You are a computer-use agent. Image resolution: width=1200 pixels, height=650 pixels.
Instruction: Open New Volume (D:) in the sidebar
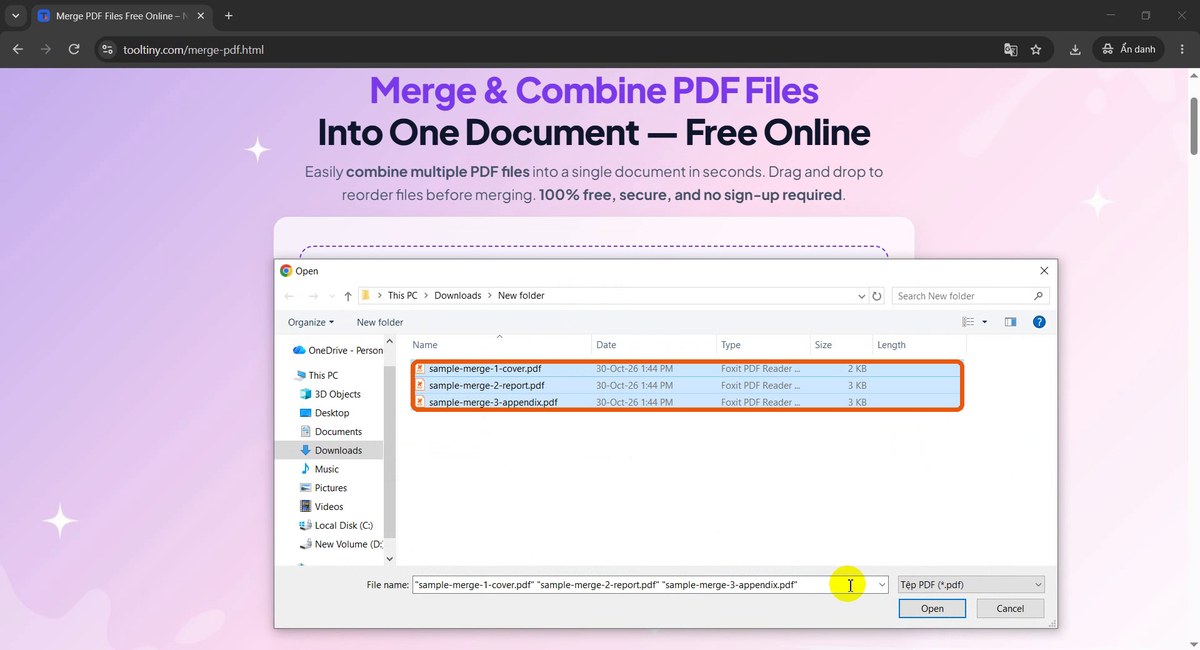pyautogui.click(x=340, y=544)
